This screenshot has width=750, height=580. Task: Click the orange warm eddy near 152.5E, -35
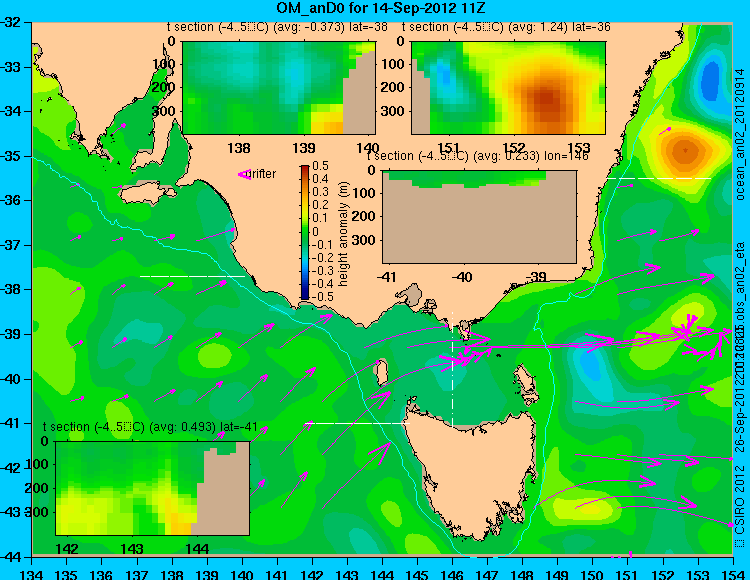pos(684,152)
